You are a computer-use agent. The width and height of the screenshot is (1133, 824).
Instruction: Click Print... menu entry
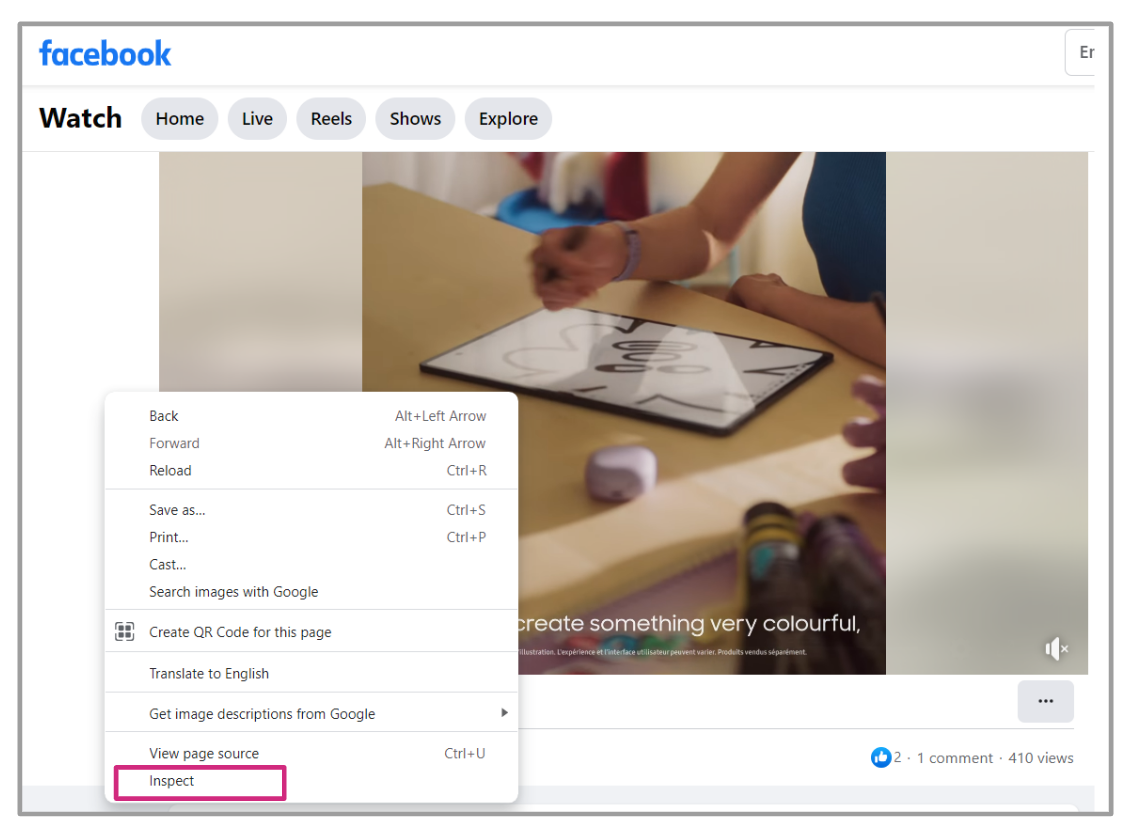(169, 538)
